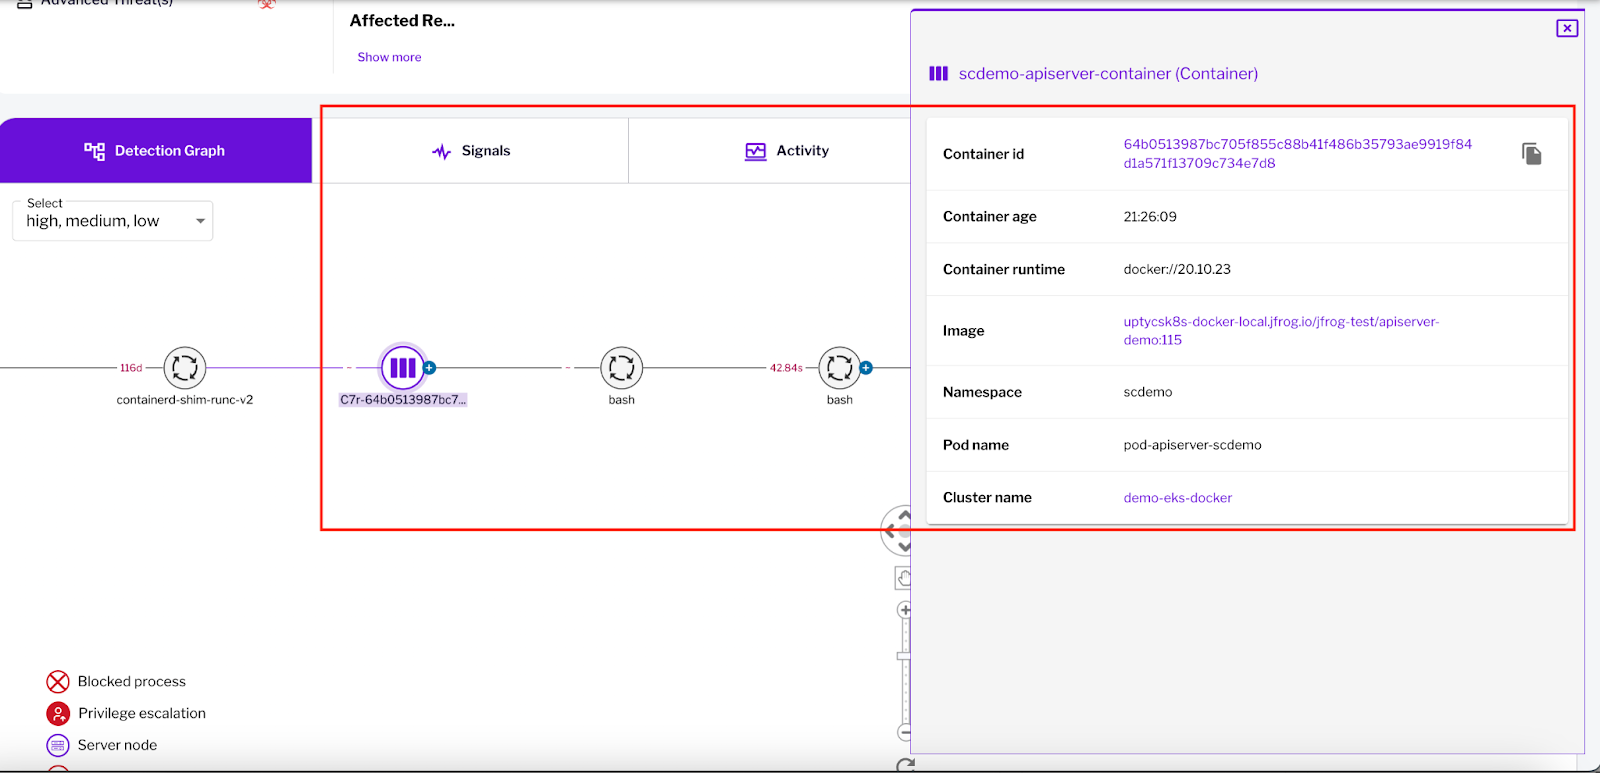Open the apiserver-demo:115 image link
Screen dimensions: 1600x773
(1281, 331)
